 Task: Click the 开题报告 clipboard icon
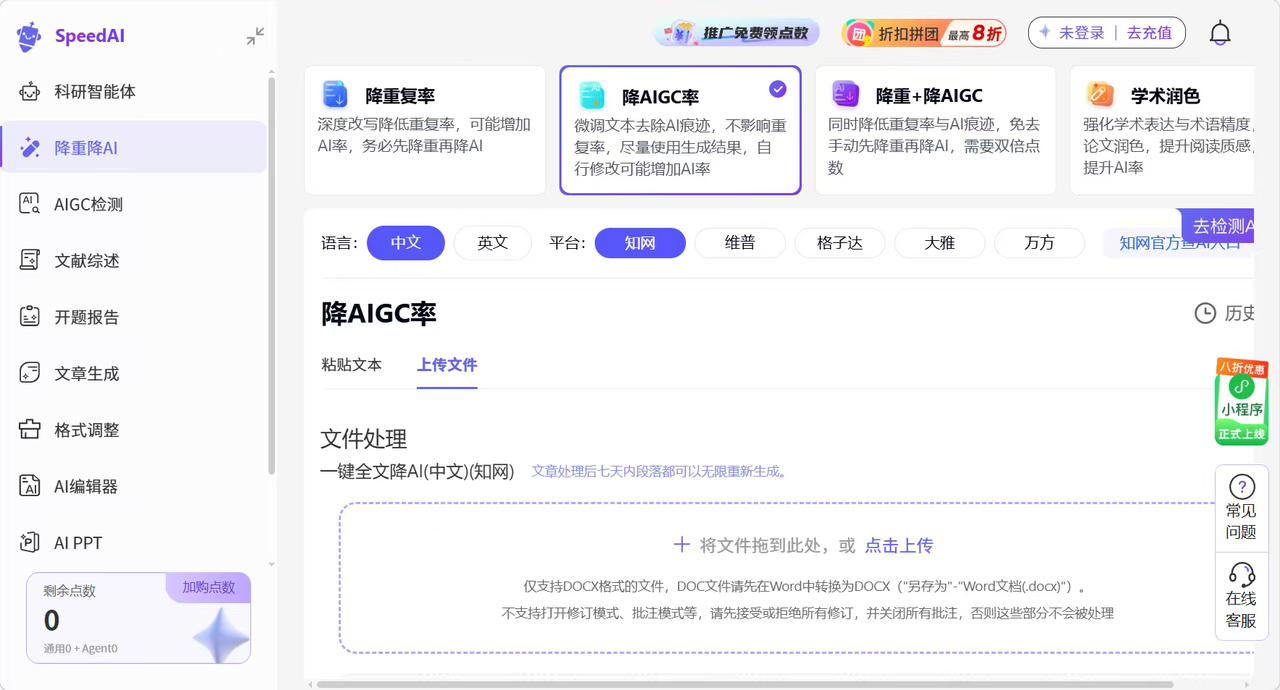click(30, 317)
